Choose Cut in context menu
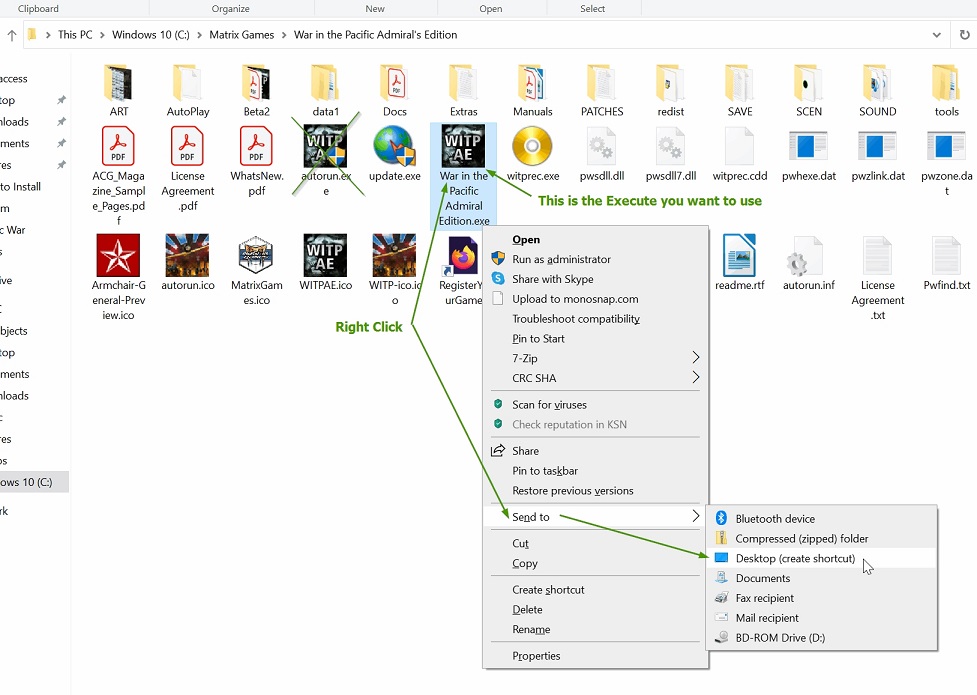The height and width of the screenshot is (695, 977). click(x=596, y=544)
